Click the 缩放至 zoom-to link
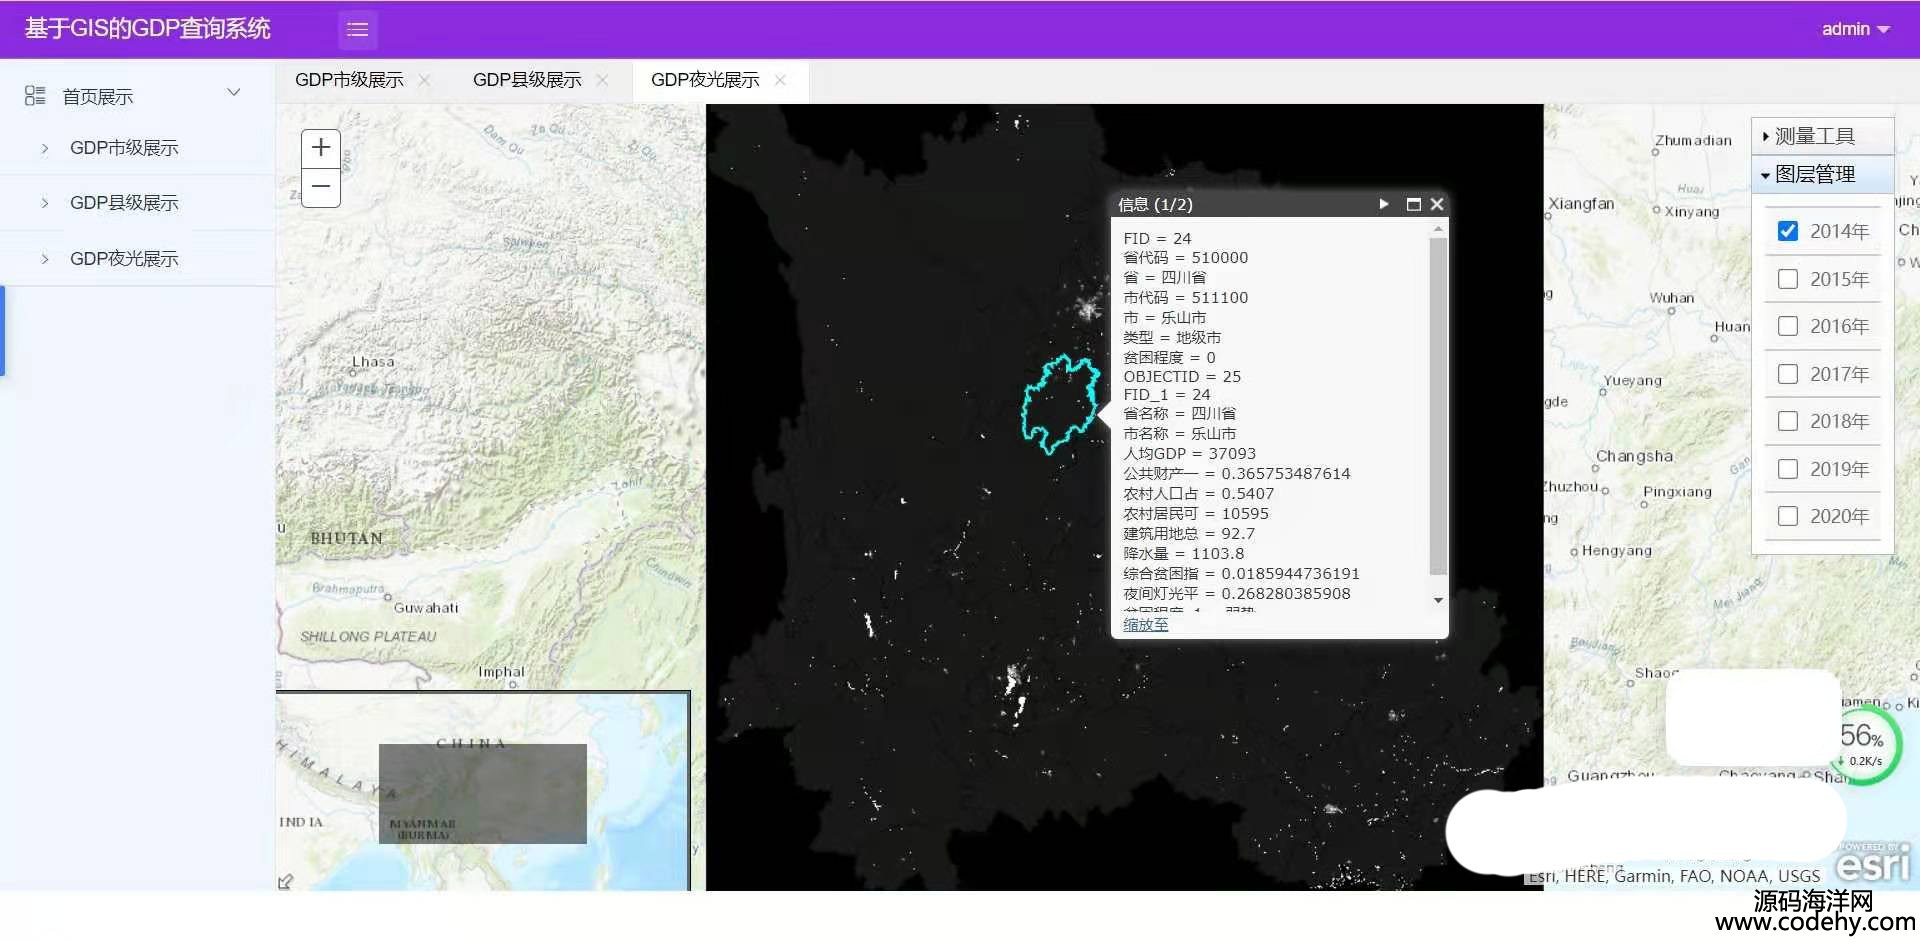This screenshot has height=942, width=1920. [1145, 625]
